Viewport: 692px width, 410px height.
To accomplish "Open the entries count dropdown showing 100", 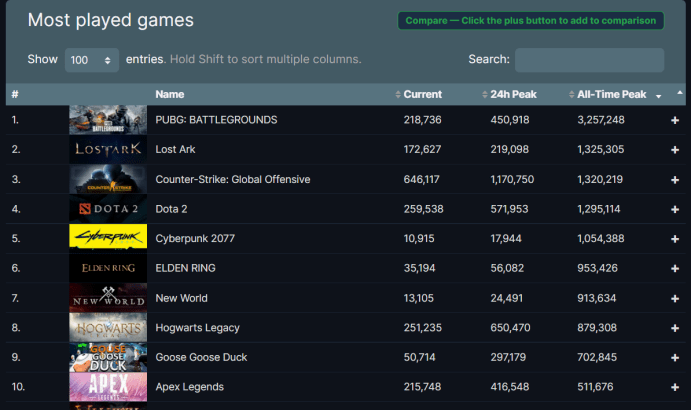I will [x=92, y=60].
